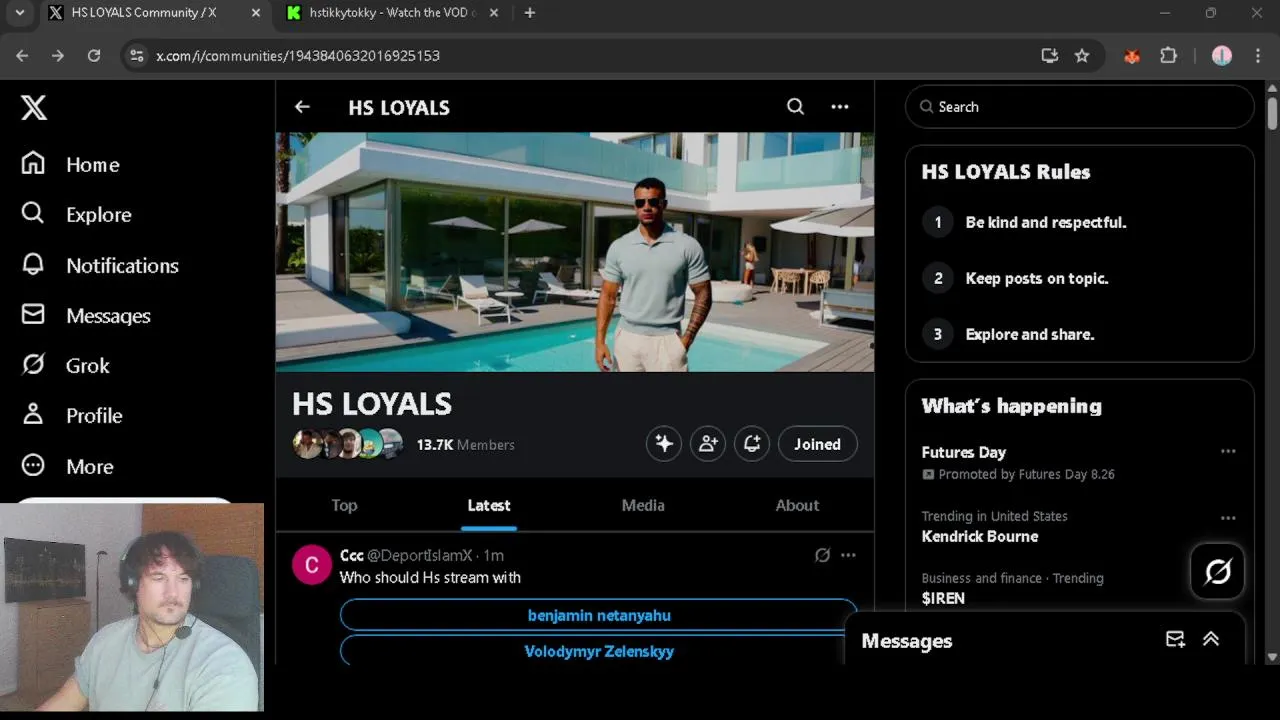
Task: Open Profile in the sidebar
Action: 72,415
